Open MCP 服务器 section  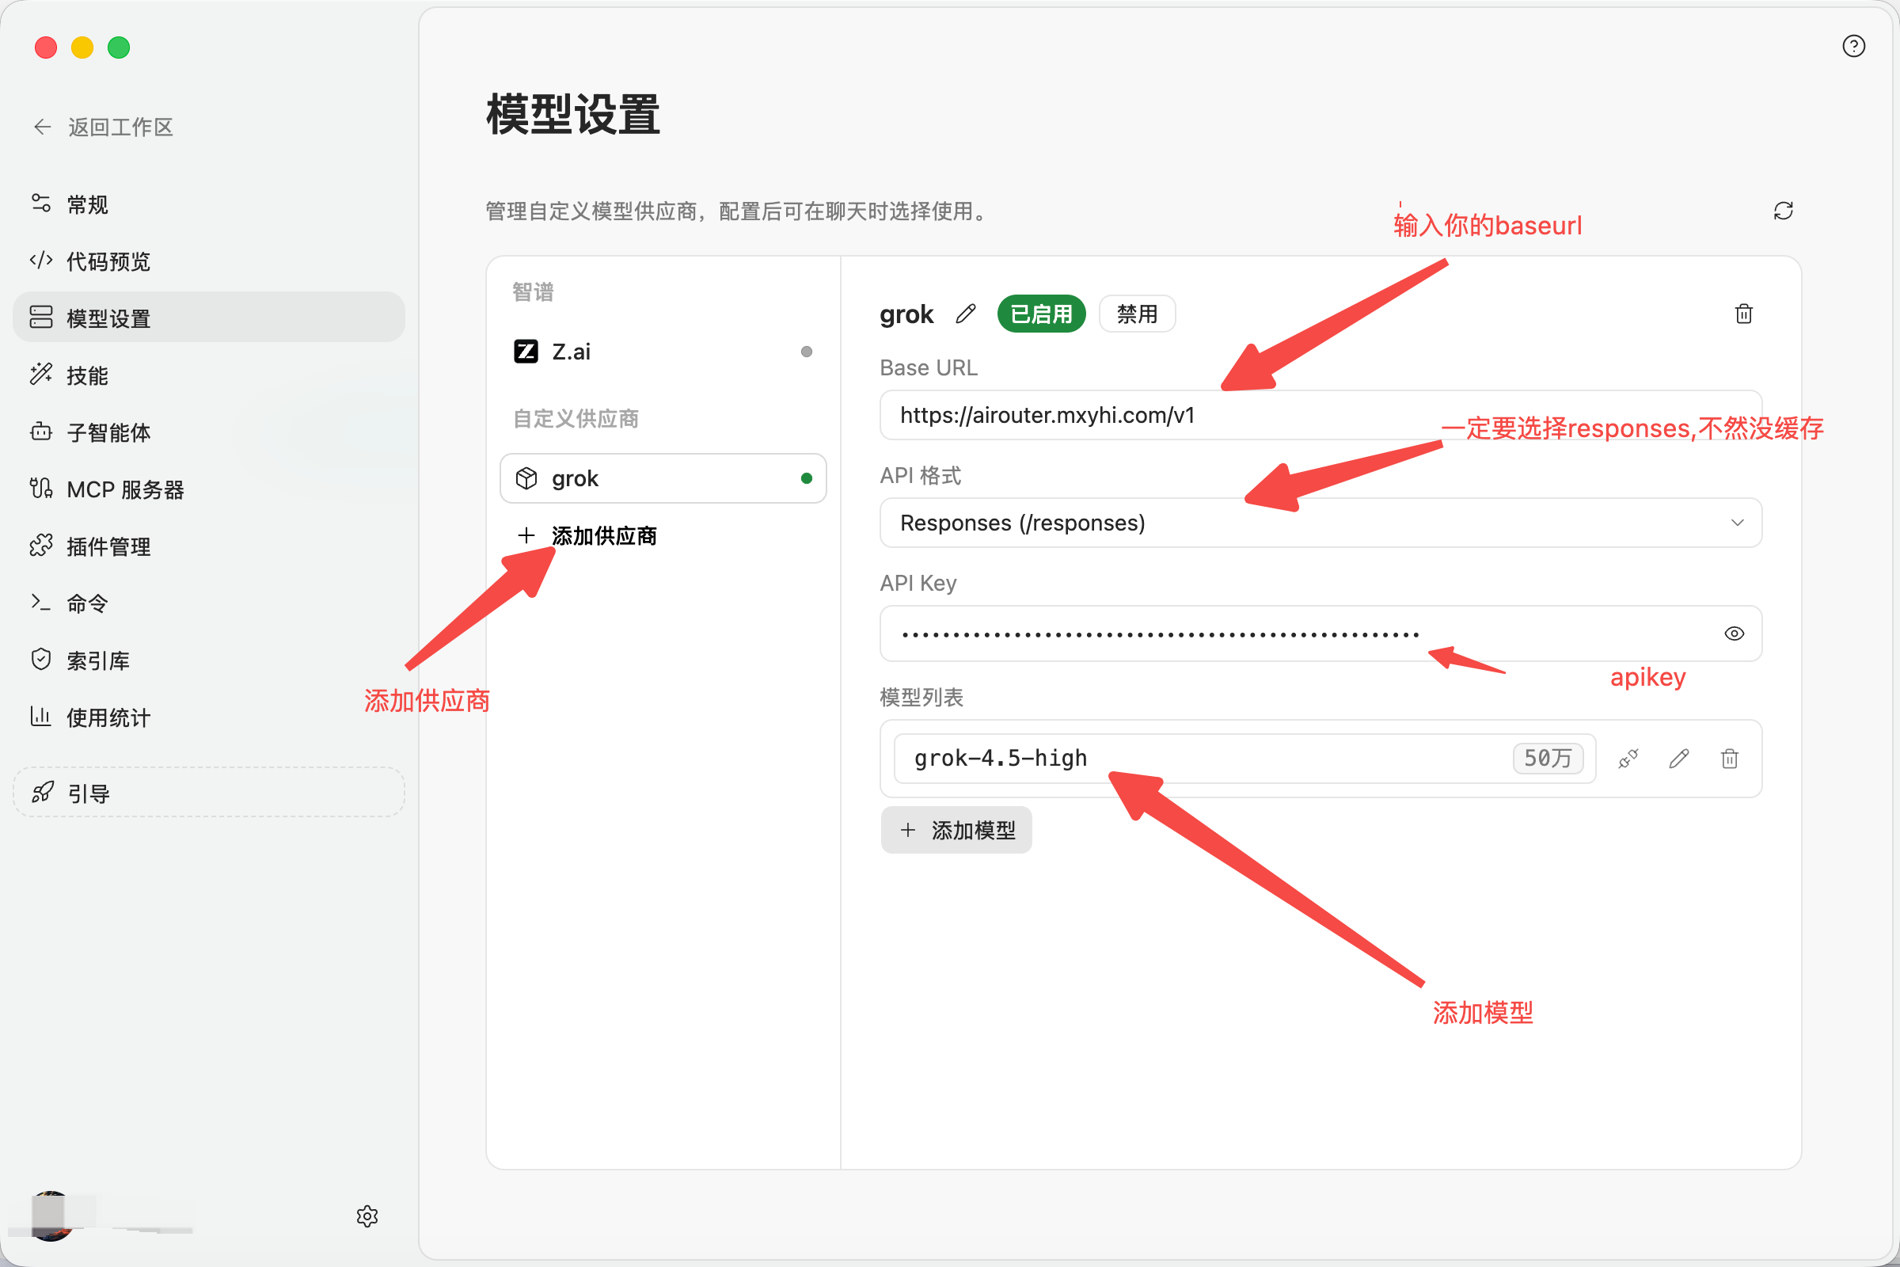(x=208, y=489)
